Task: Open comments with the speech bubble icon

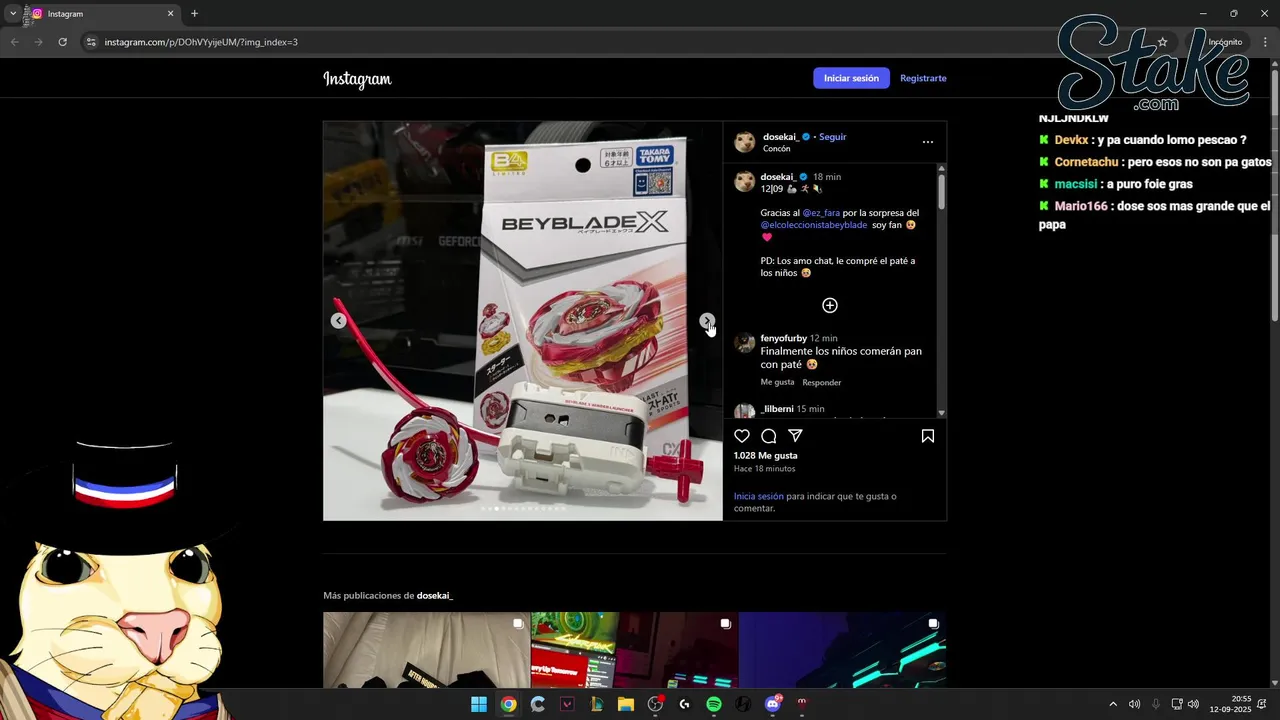Action: pyautogui.click(x=769, y=436)
